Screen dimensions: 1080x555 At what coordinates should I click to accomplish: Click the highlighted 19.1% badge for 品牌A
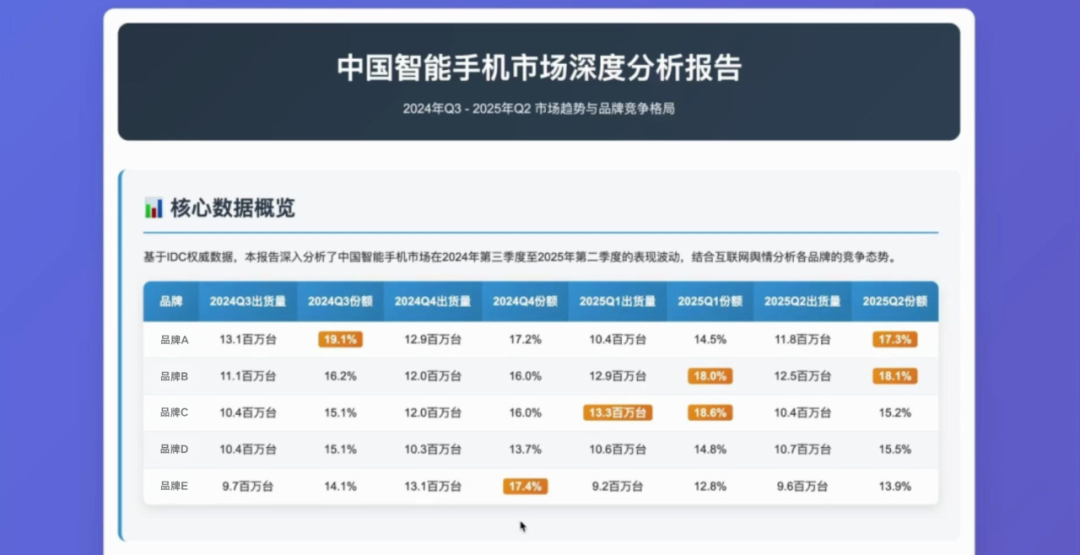click(x=340, y=339)
